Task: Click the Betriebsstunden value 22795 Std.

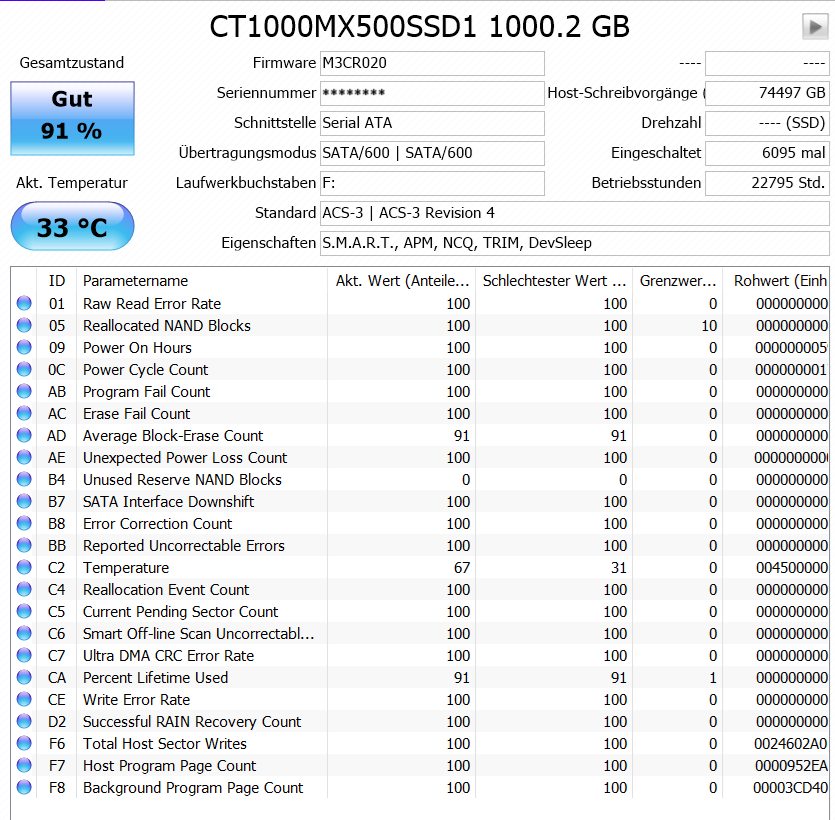Action: tap(767, 183)
